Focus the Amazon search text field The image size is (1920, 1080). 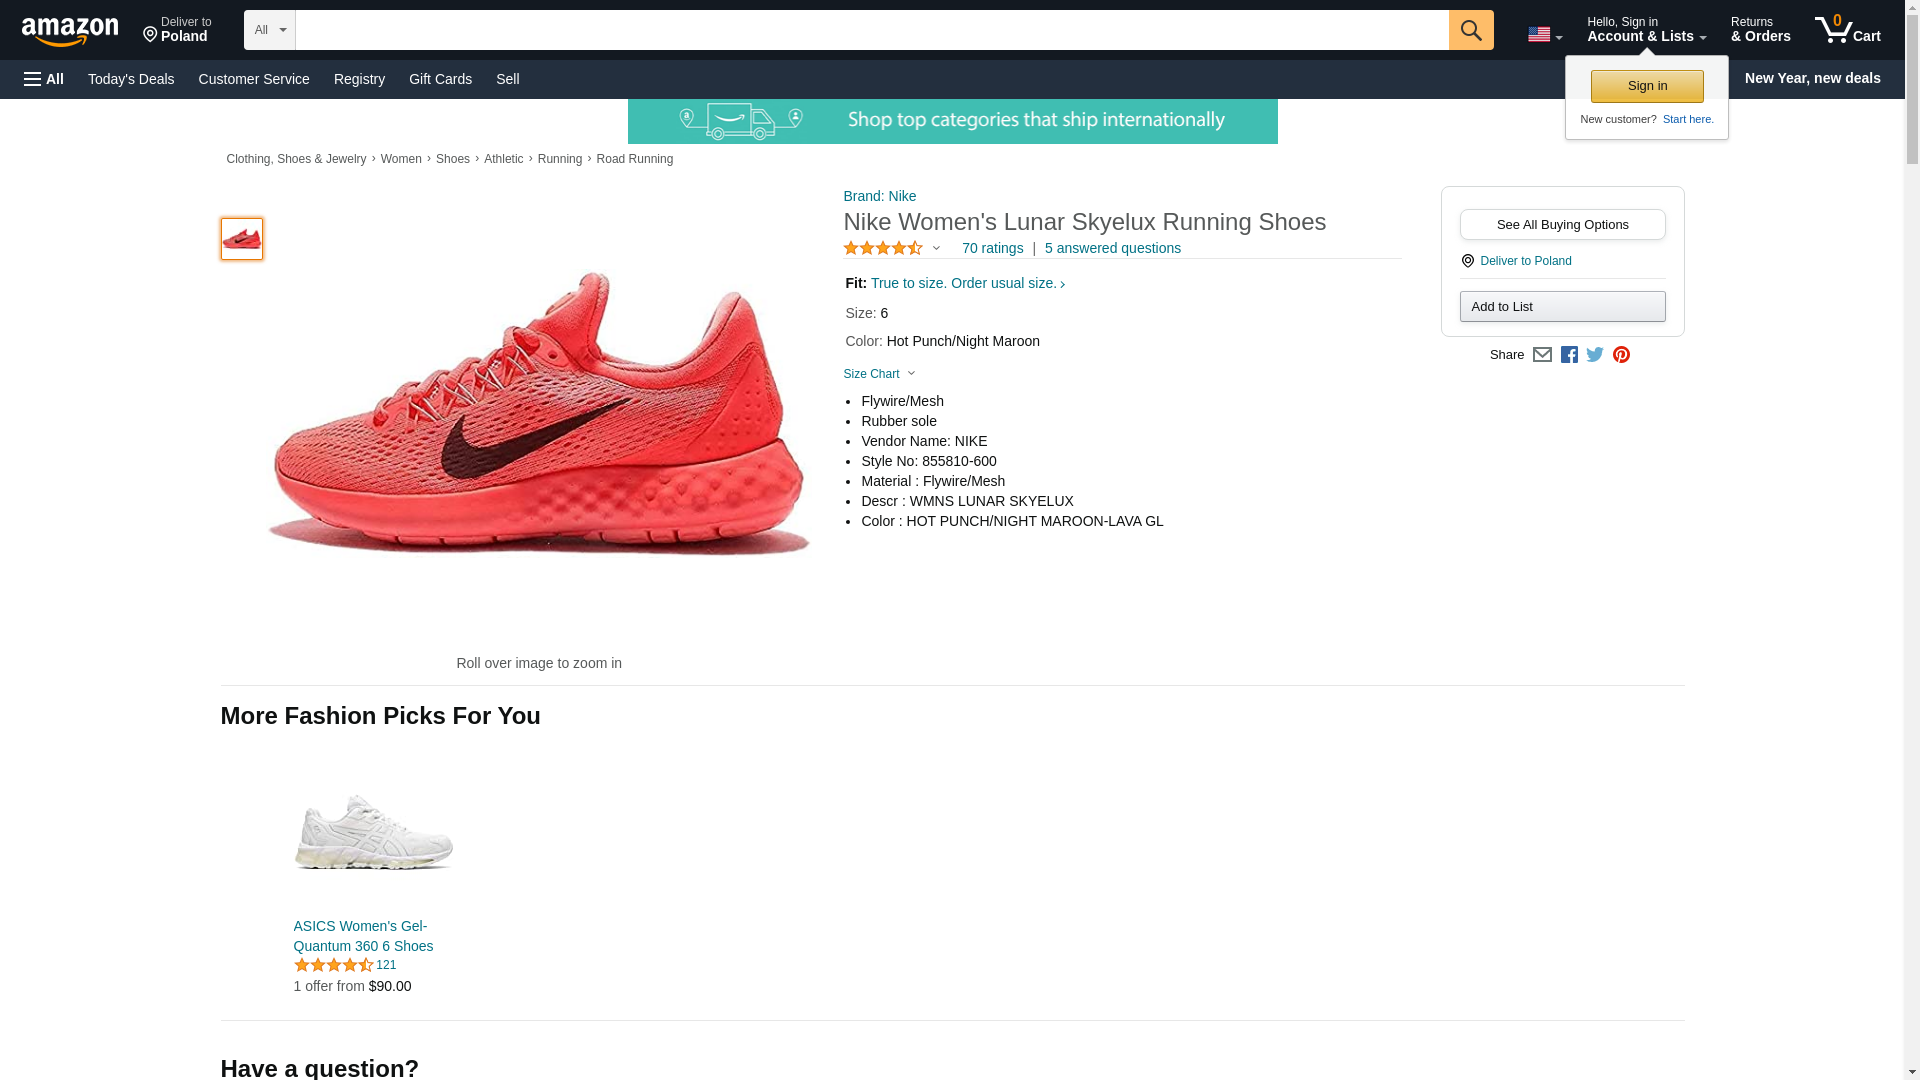(871, 30)
